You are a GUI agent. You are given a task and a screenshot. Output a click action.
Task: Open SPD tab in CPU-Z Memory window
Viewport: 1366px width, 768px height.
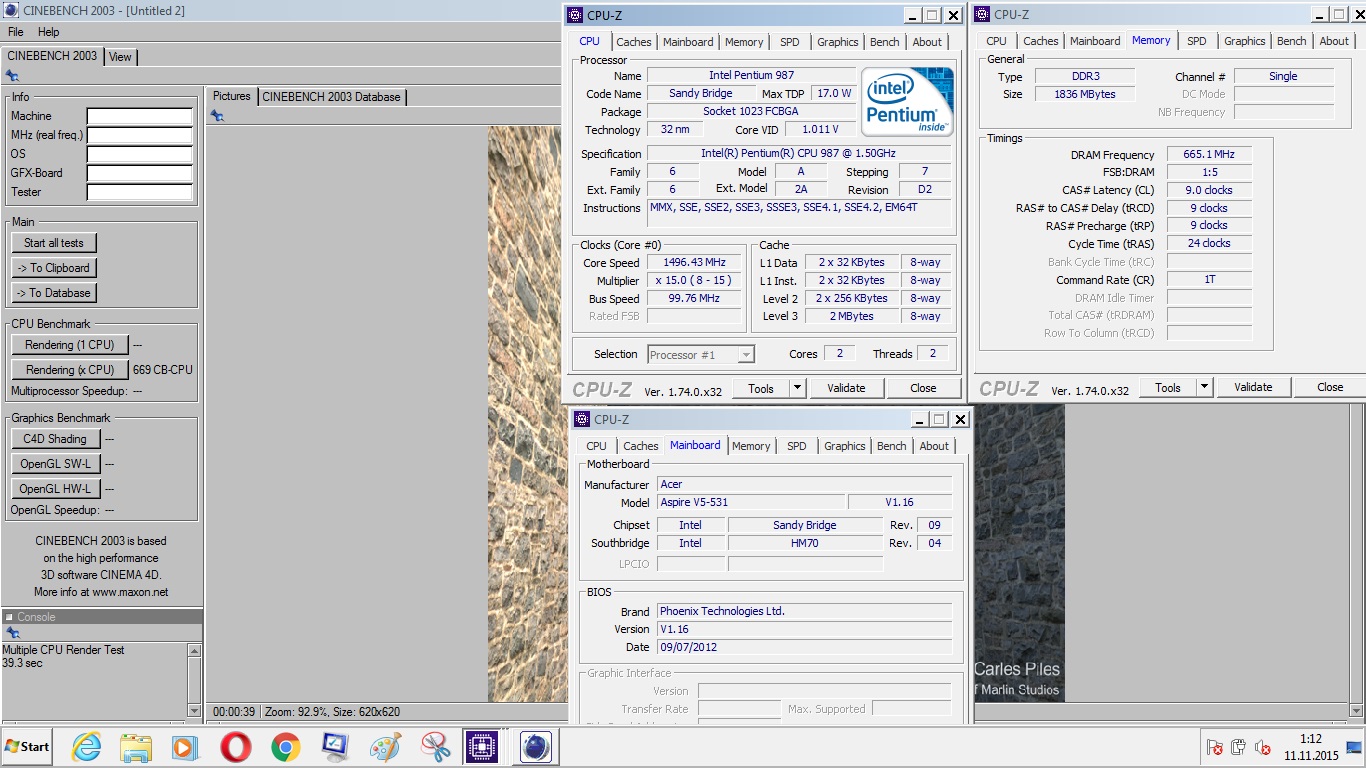coord(1197,41)
